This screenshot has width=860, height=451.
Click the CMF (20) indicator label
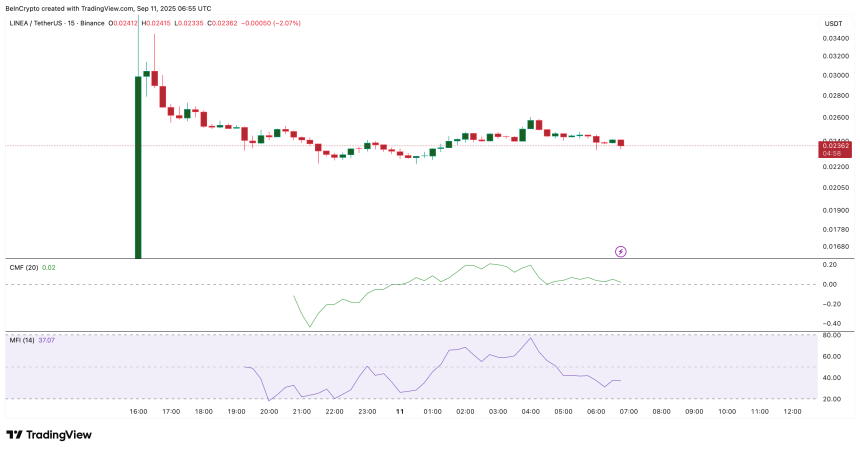click(x=24, y=268)
